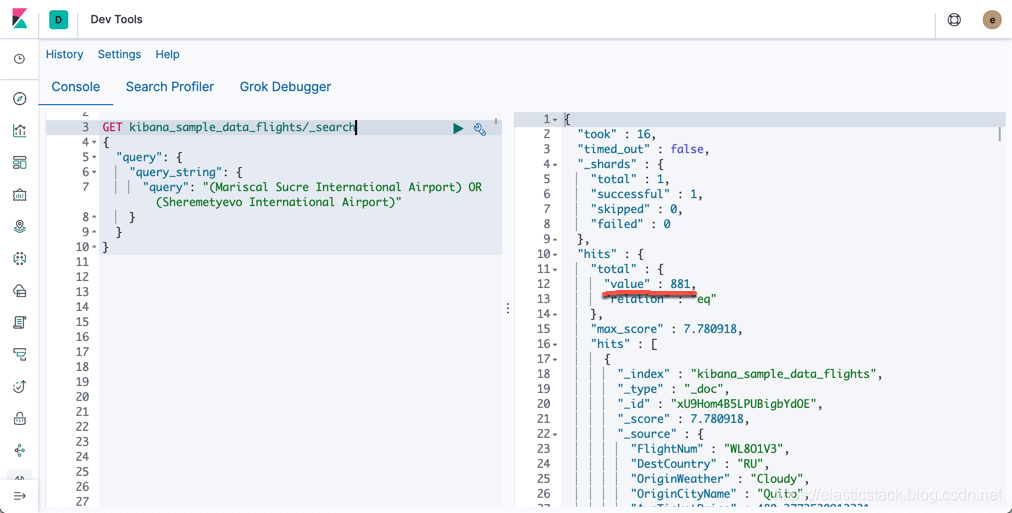Open Infrastructure icon in sidebar
Image resolution: width=1012 pixels, height=513 pixels.
pos(19,291)
